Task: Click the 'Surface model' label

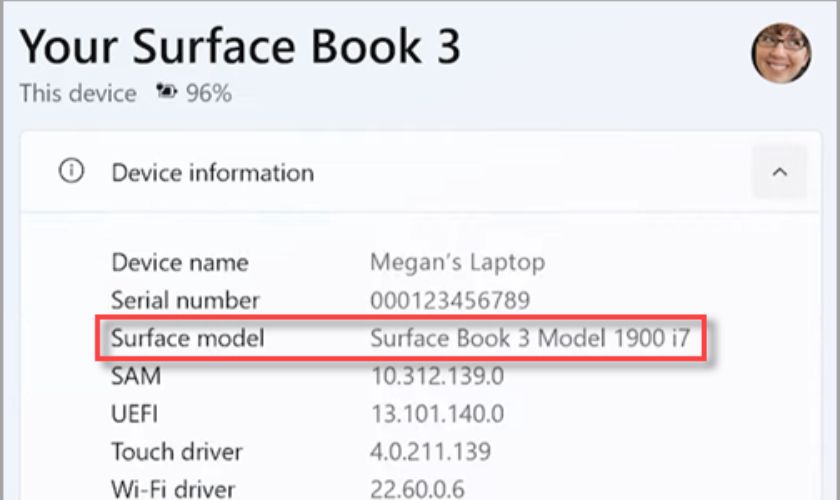Action: click(x=188, y=338)
